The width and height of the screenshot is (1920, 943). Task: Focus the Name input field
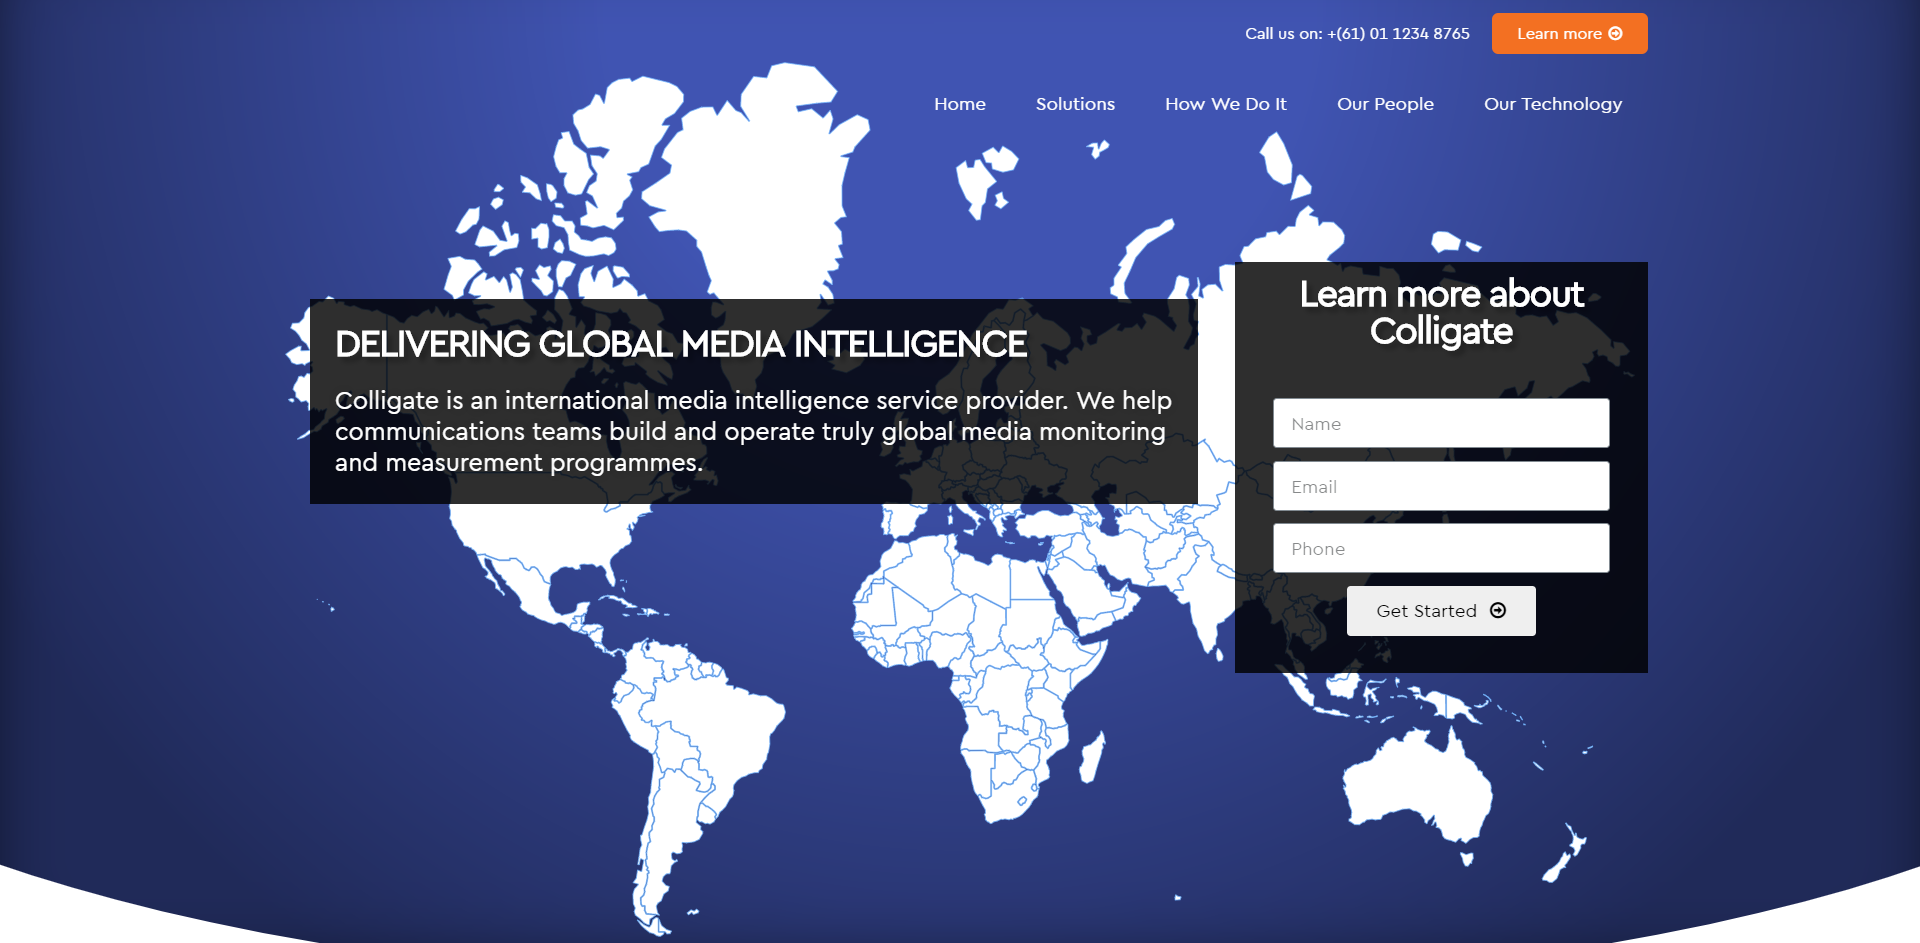1441,423
